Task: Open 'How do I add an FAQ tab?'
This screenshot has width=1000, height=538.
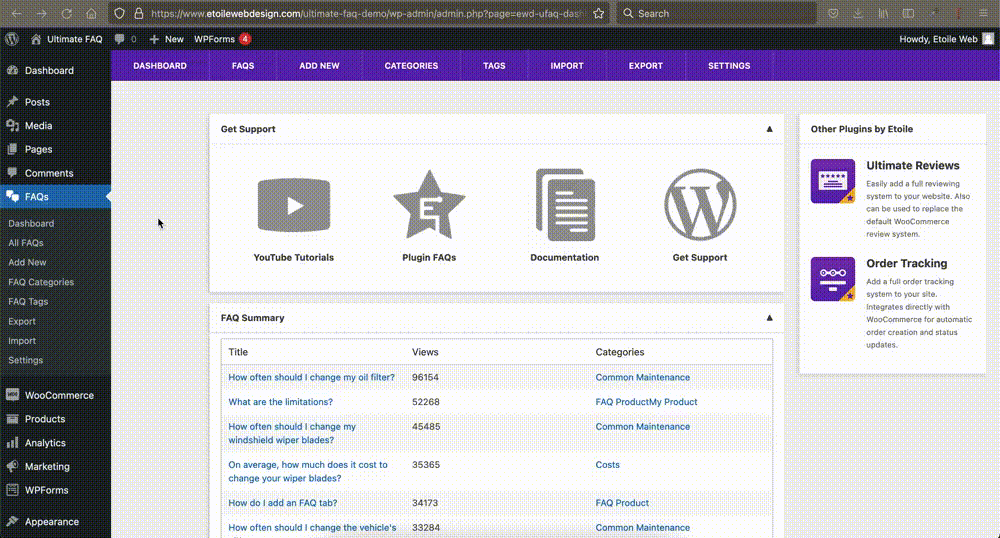Action: [x=283, y=503]
